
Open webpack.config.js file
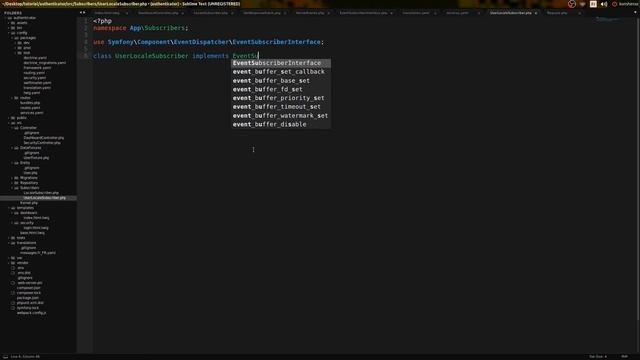(x=31, y=313)
